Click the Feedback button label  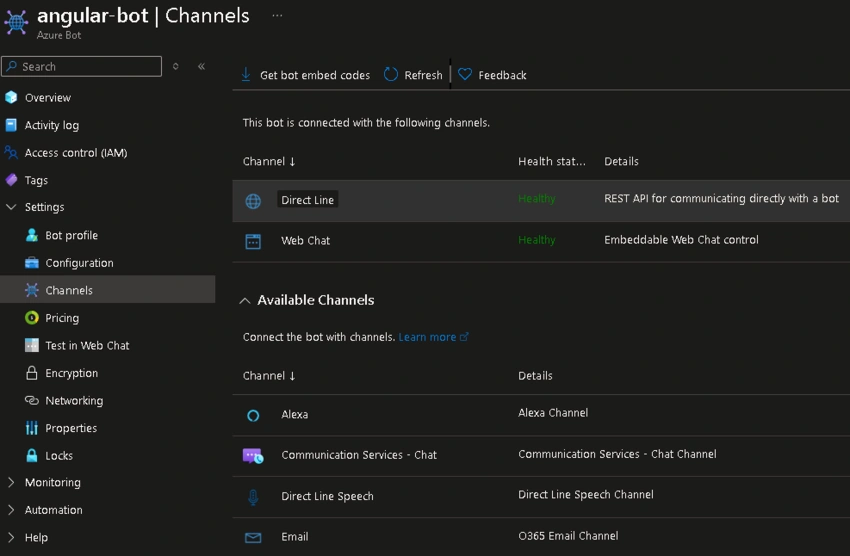click(x=503, y=75)
